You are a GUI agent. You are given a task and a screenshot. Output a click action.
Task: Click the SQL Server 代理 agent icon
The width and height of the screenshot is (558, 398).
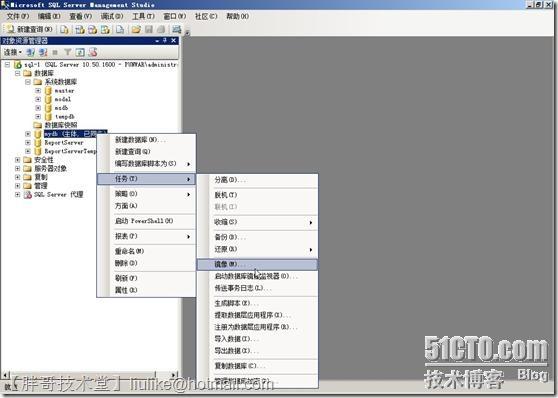point(27,194)
